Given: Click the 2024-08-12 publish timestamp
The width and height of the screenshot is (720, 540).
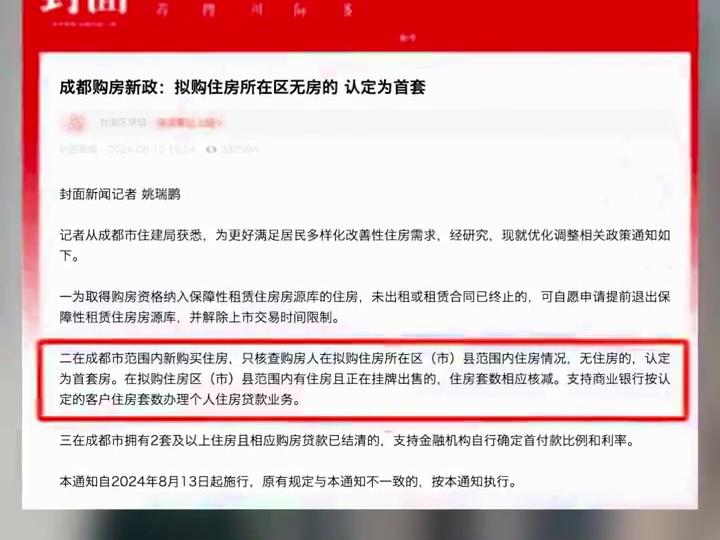Looking at the screenshot, I should point(152,149).
